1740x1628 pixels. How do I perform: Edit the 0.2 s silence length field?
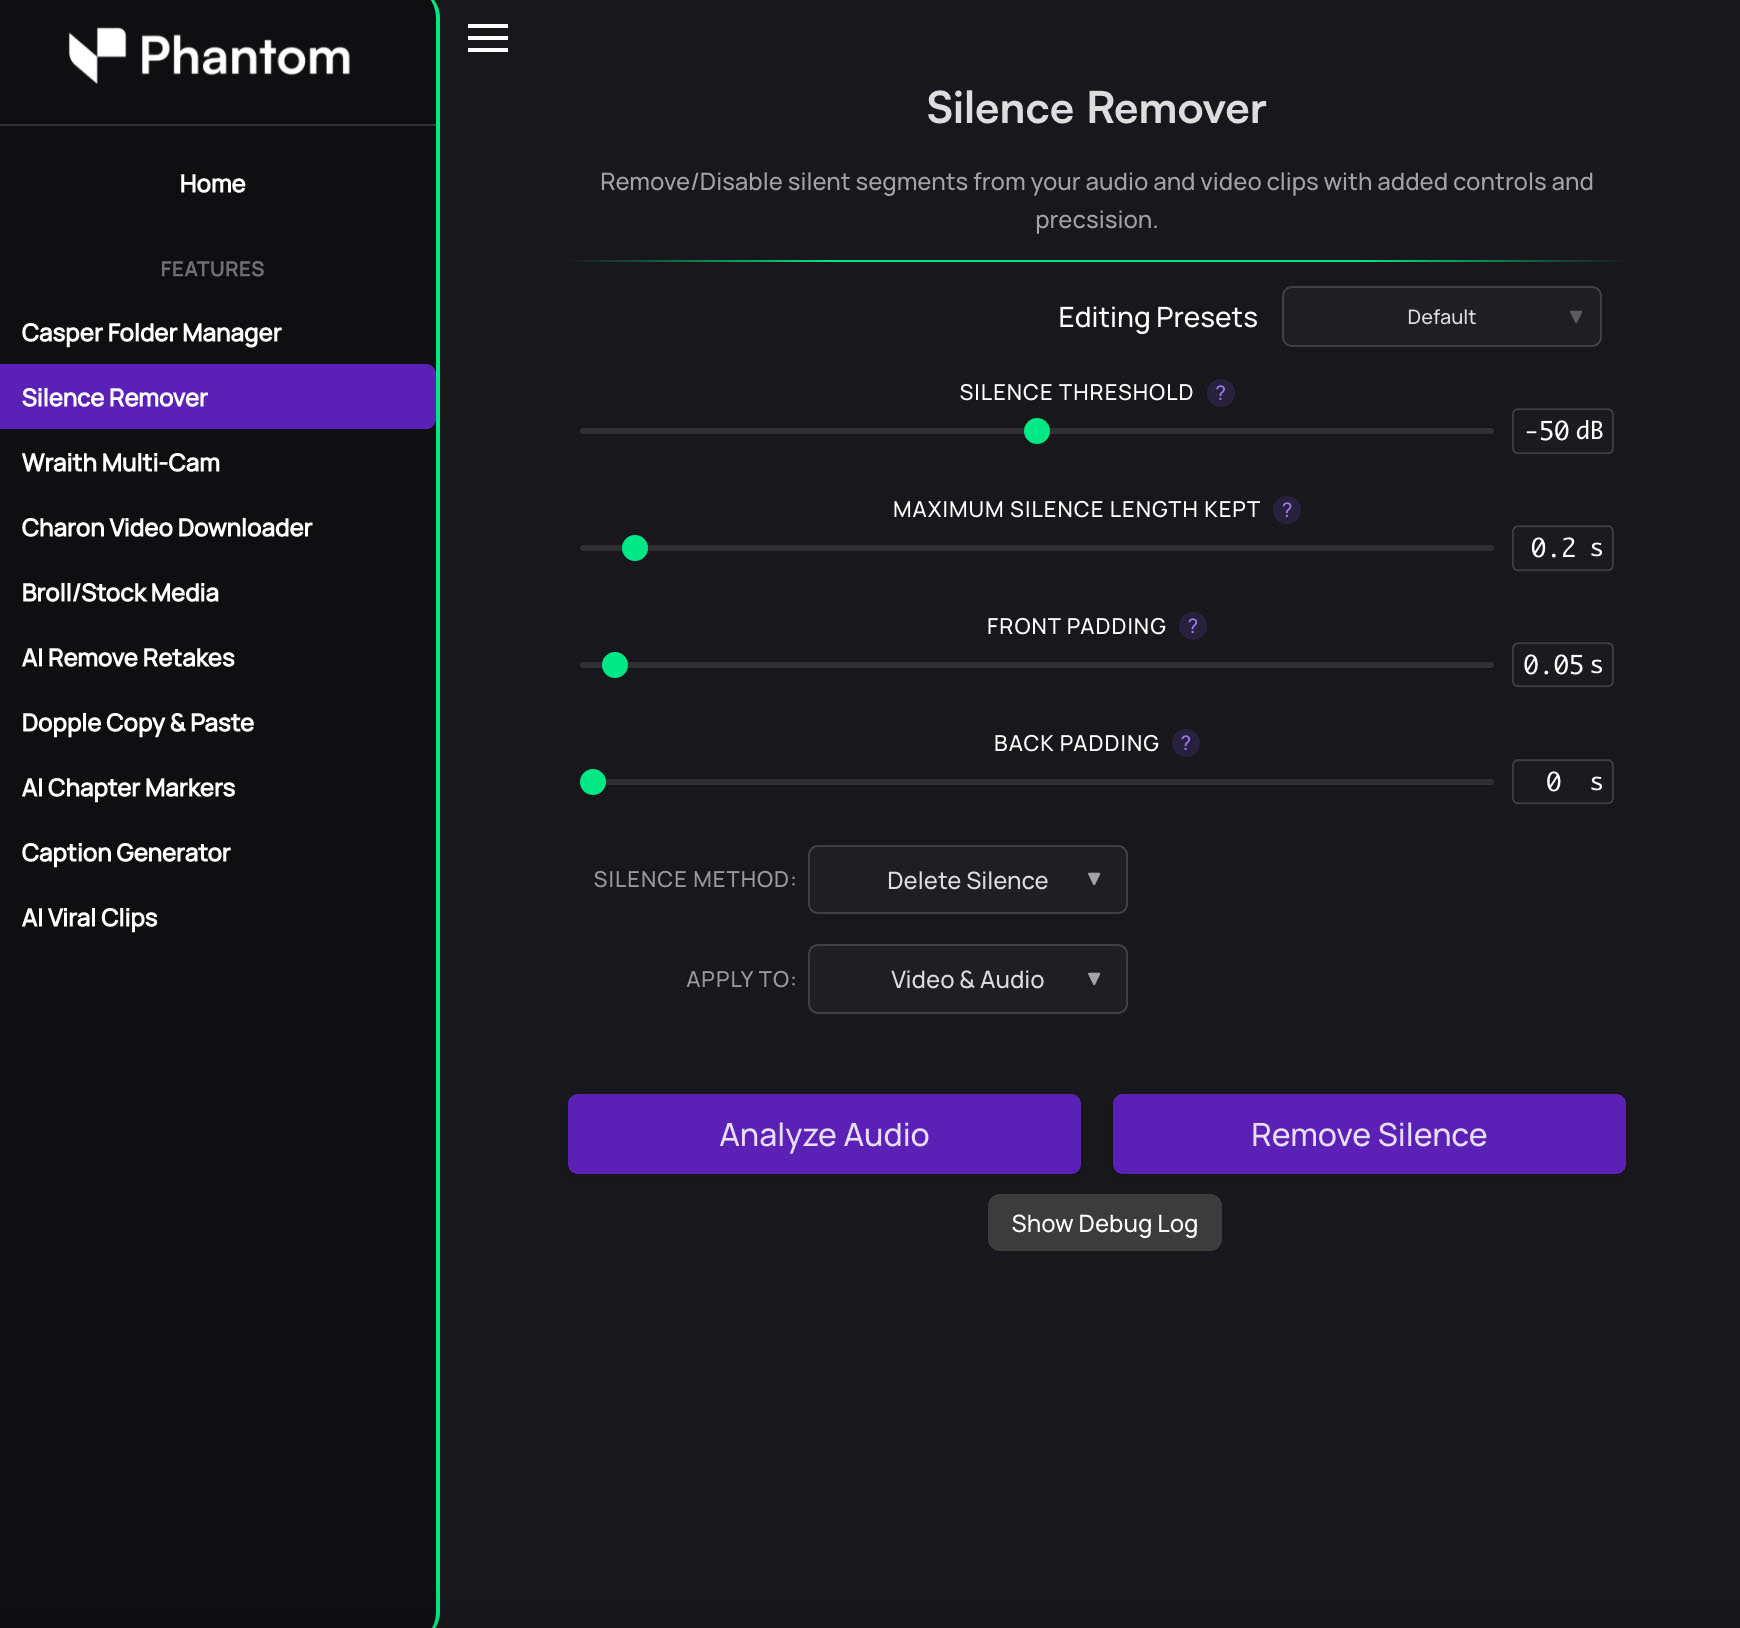tap(1562, 548)
